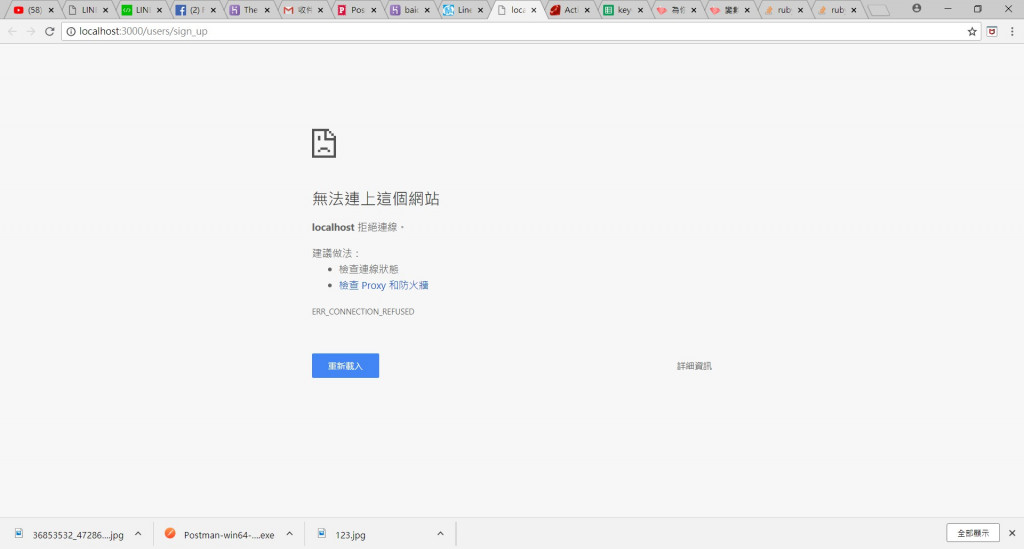Open the new tab button
This screenshot has height=549, width=1024.
pyautogui.click(x=879, y=10)
